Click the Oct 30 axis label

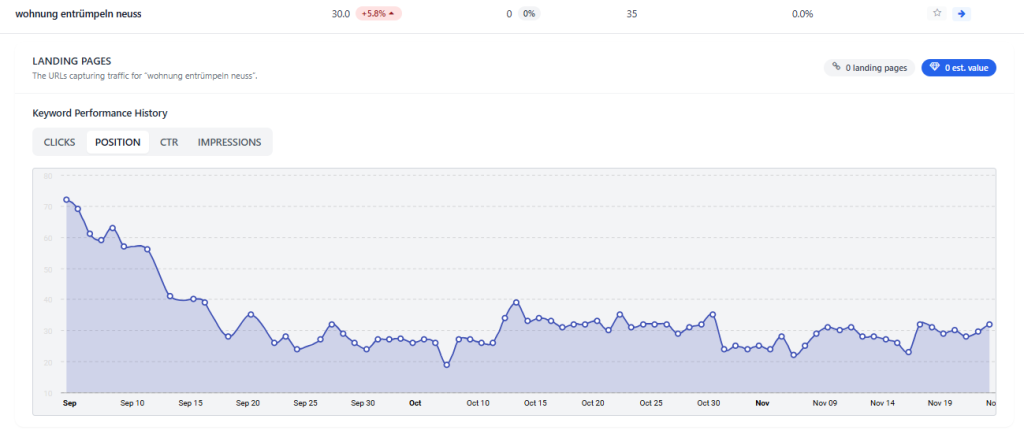coord(709,404)
